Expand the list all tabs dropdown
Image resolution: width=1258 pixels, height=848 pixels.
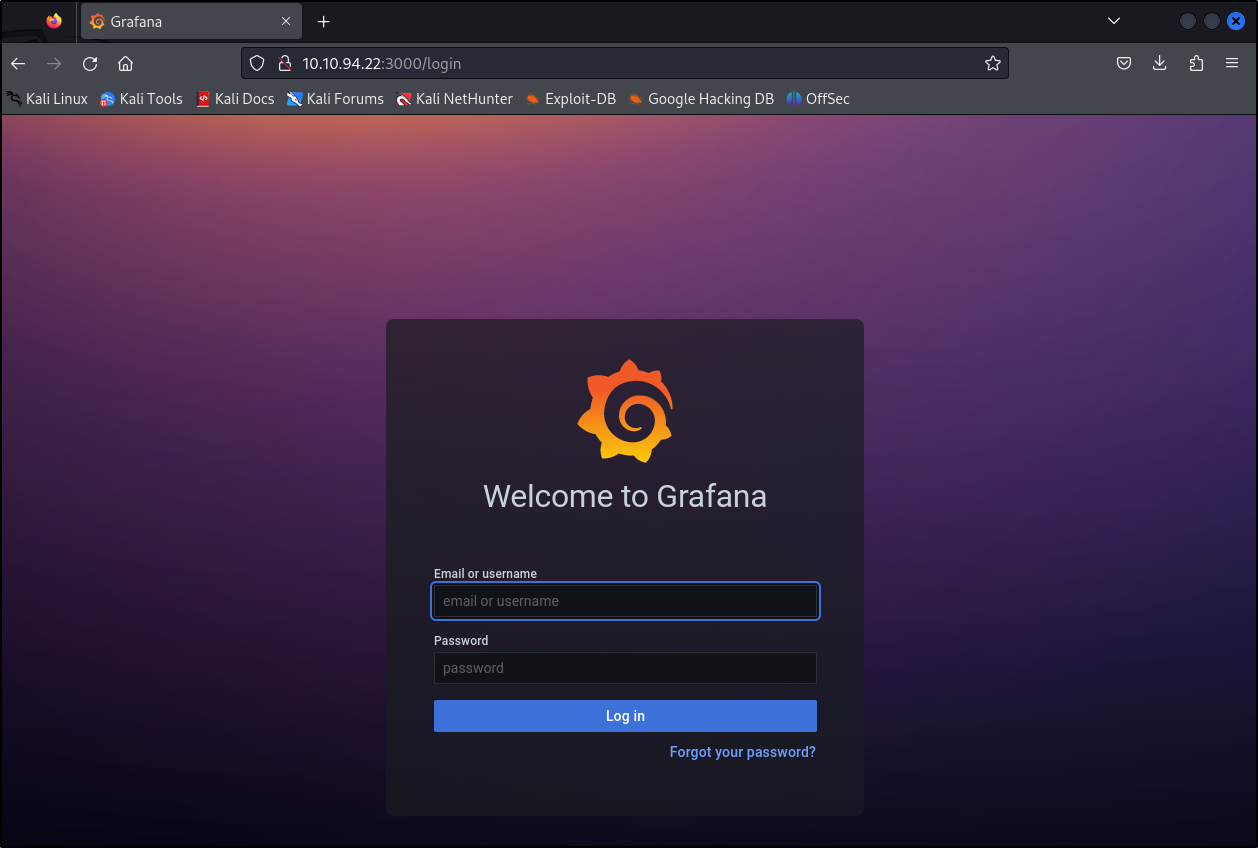[x=1114, y=21]
